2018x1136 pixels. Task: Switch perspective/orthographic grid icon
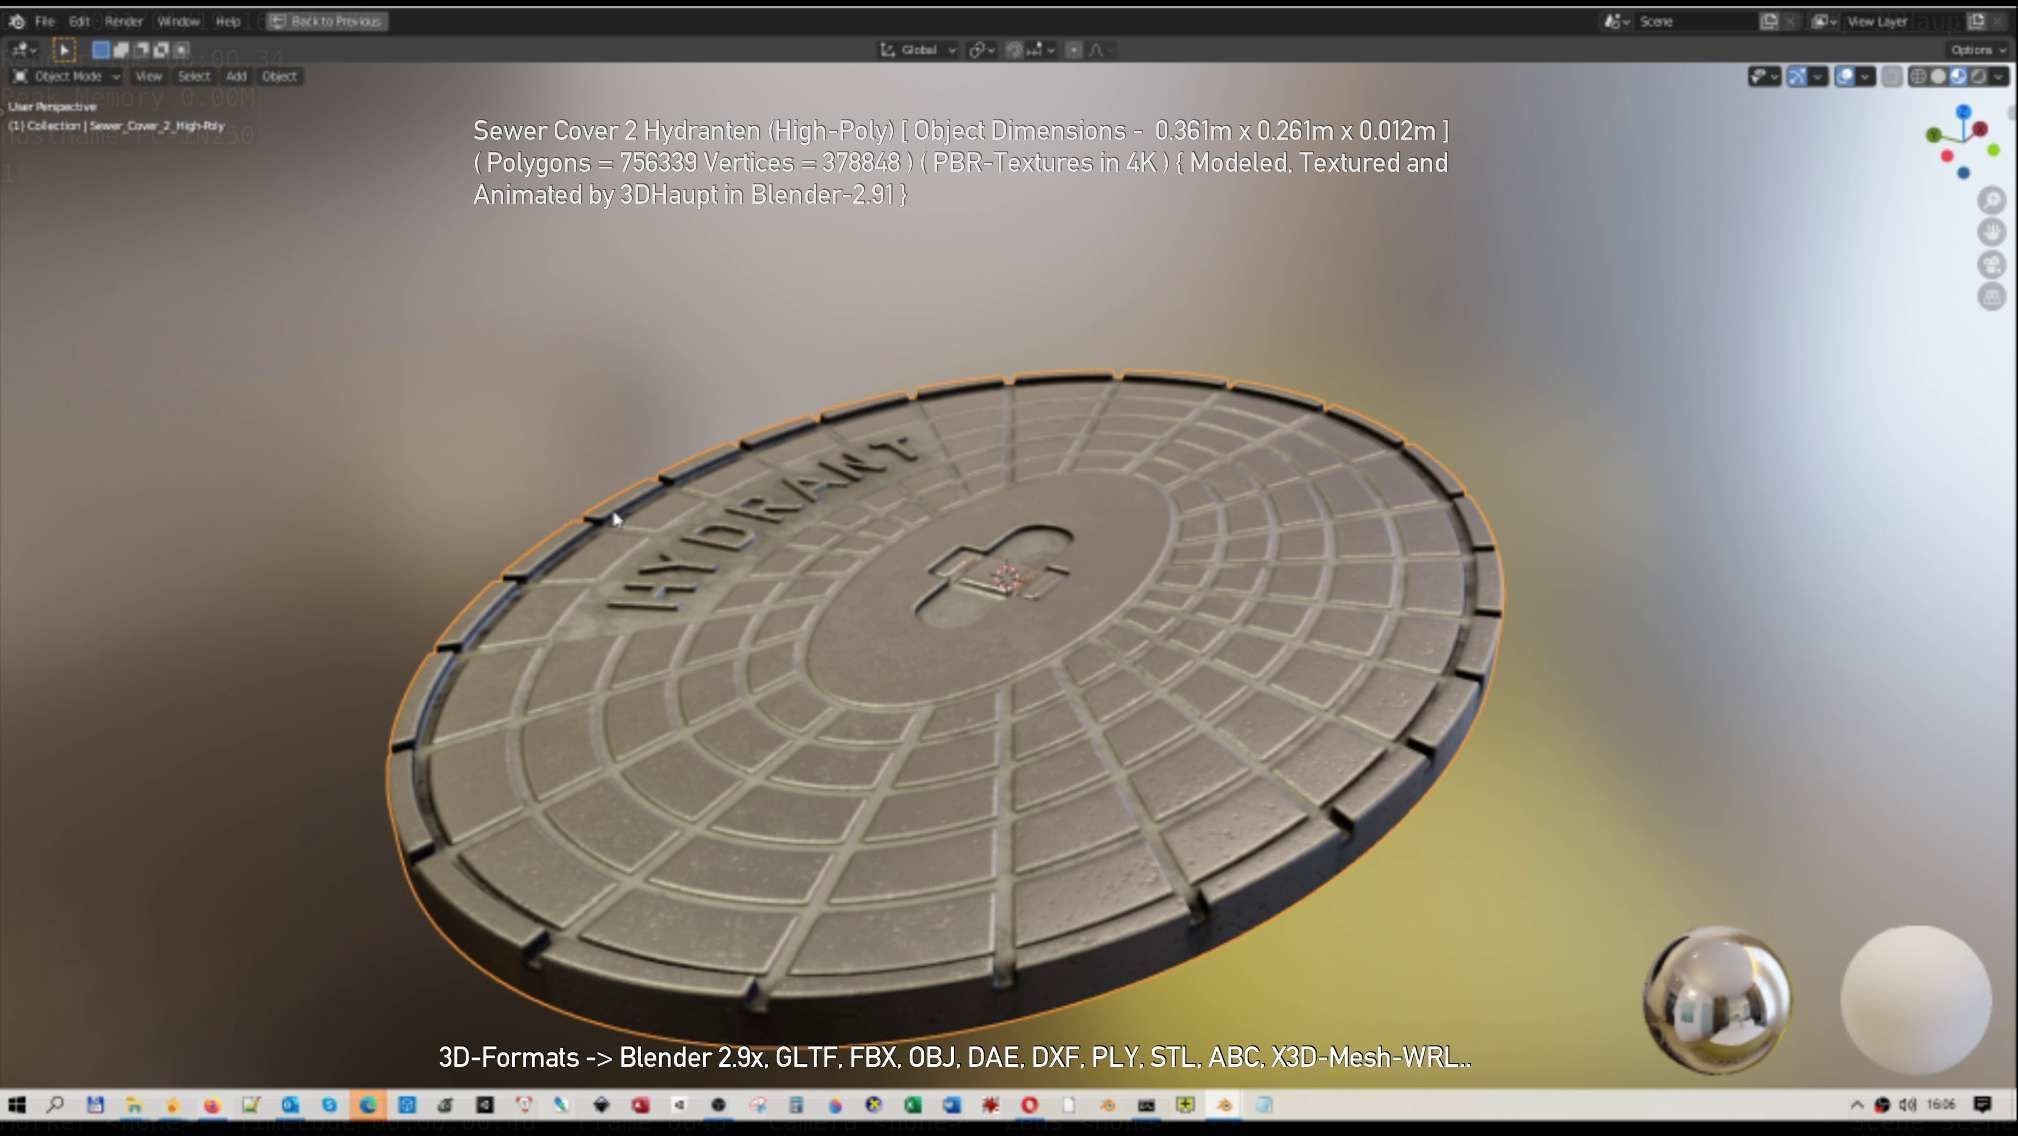click(x=1992, y=296)
